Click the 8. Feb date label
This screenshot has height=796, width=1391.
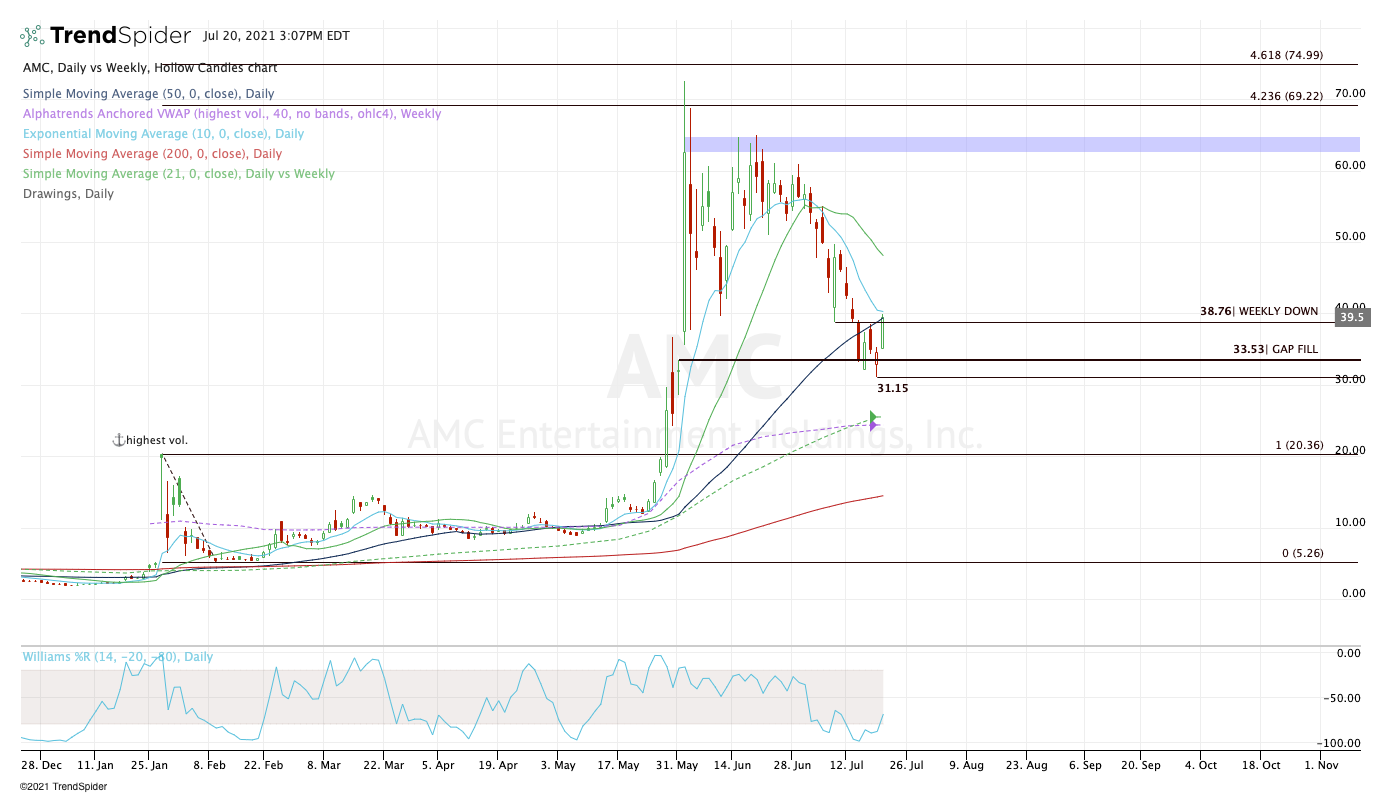tap(208, 765)
